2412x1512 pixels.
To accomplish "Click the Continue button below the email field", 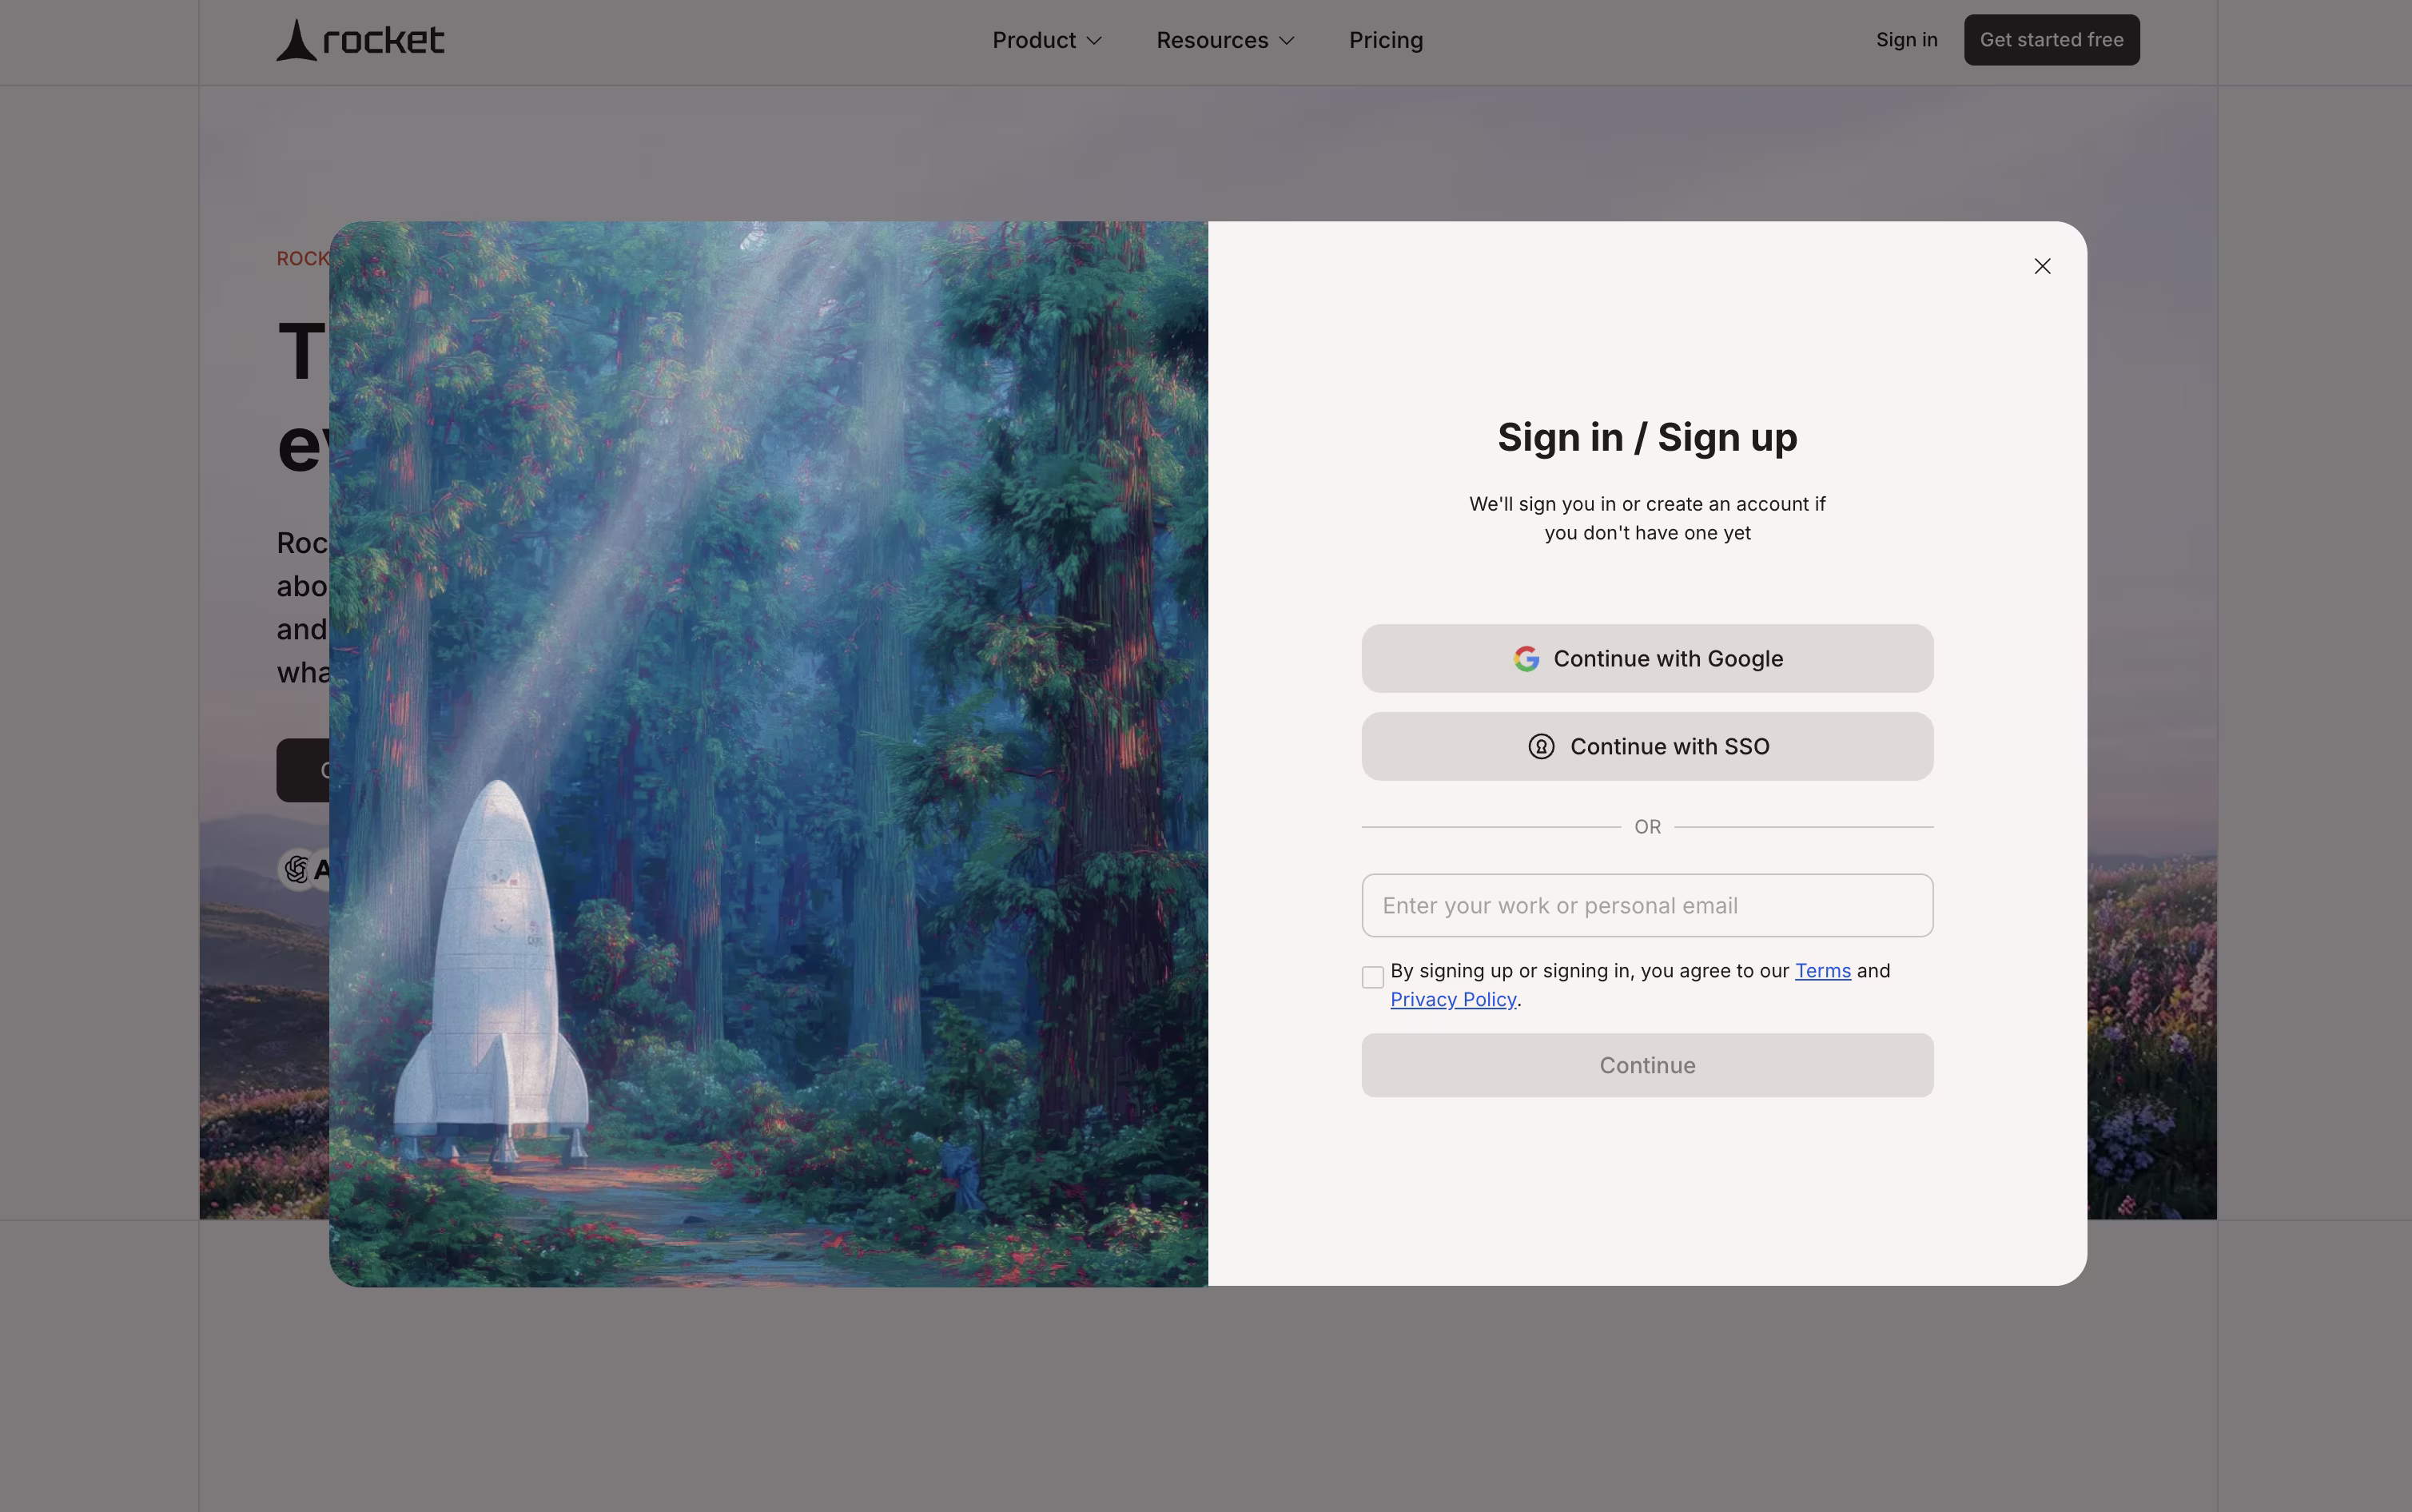I will 1647,1066.
